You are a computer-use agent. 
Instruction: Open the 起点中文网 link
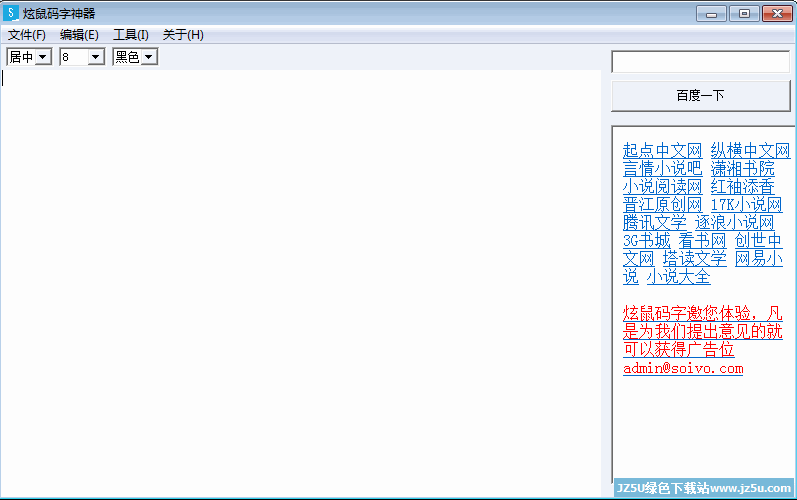click(662, 150)
